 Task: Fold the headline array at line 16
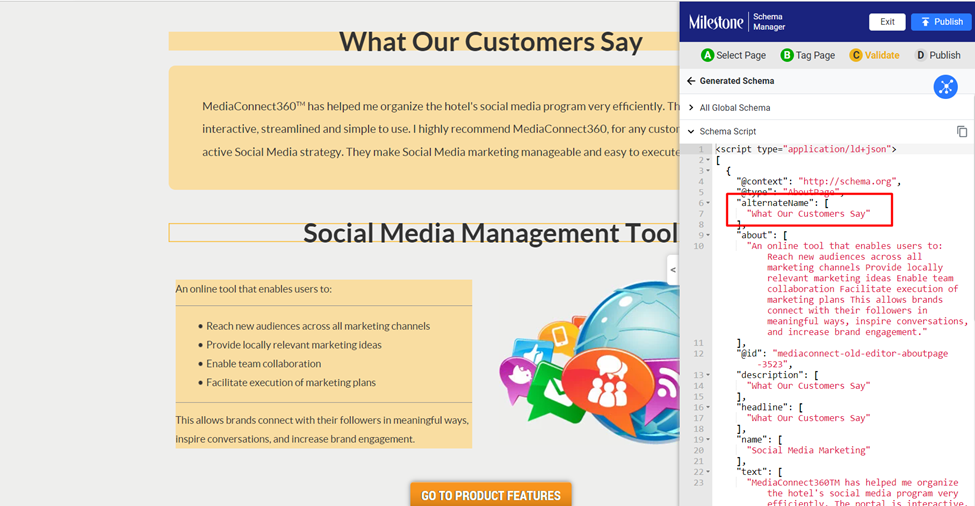click(708, 408)
